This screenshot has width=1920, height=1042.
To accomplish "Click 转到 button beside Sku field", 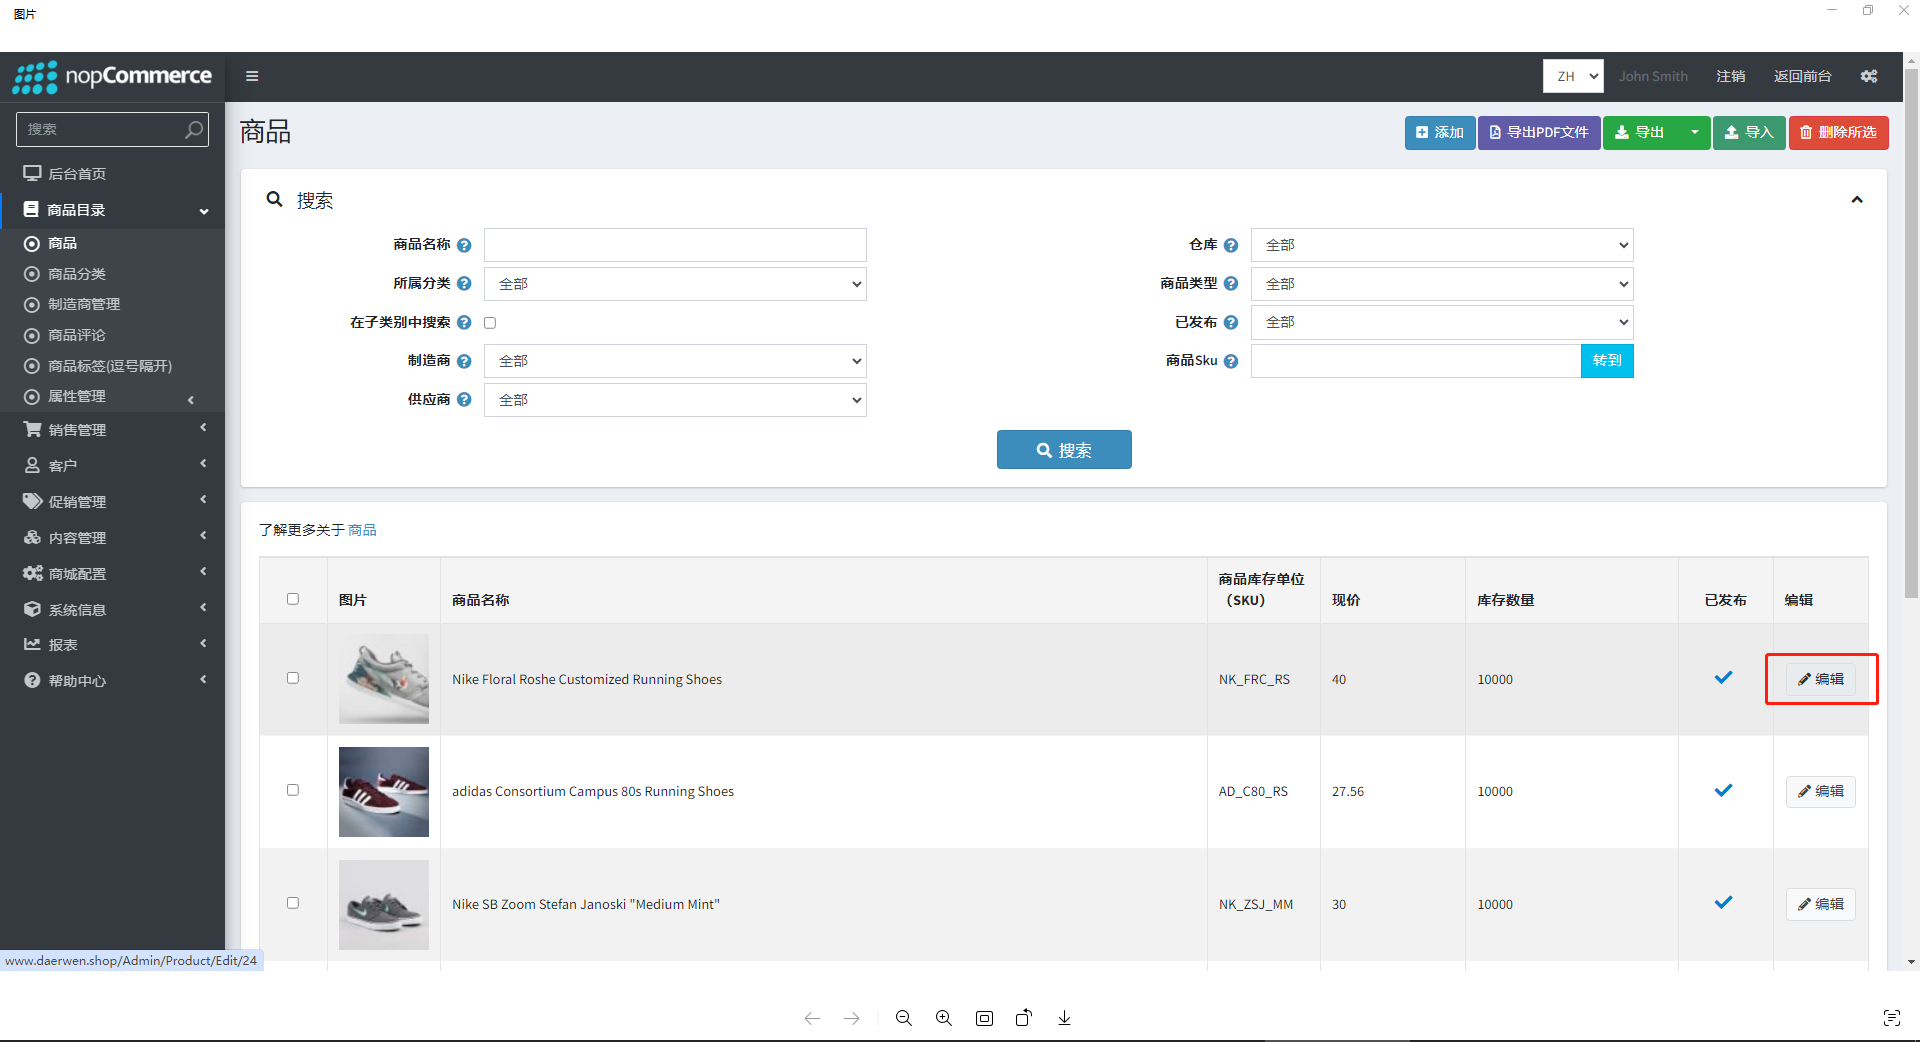I will click(x=1607, y=361).
